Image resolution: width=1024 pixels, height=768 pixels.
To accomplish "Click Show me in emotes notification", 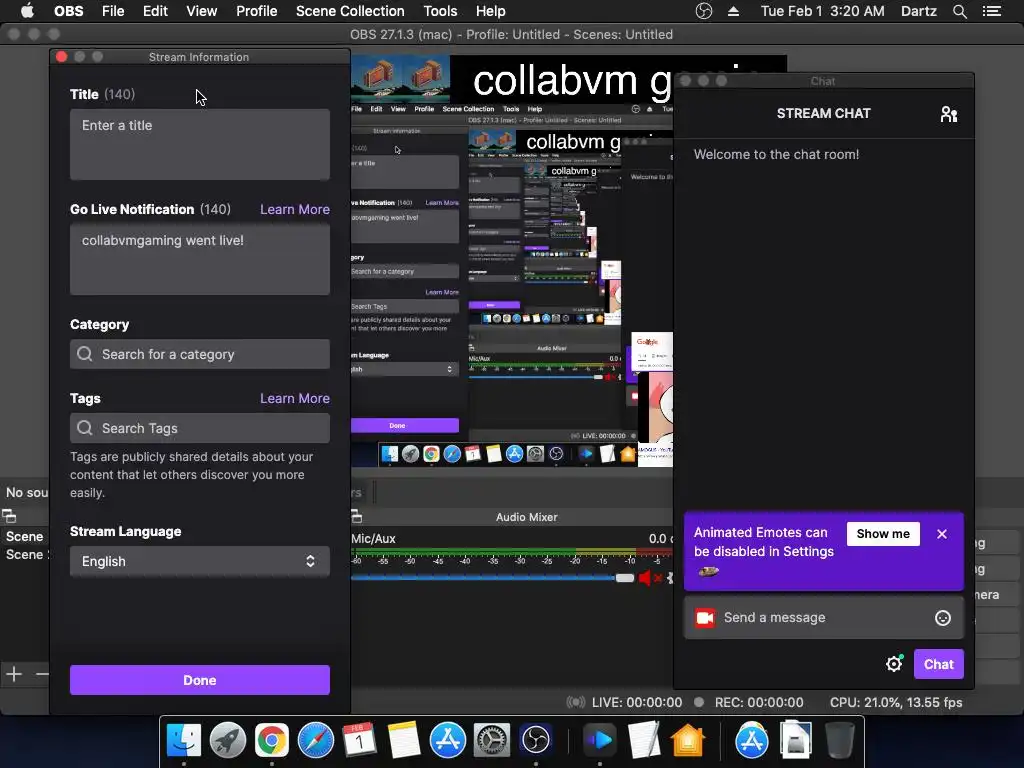I will (883, 534).
